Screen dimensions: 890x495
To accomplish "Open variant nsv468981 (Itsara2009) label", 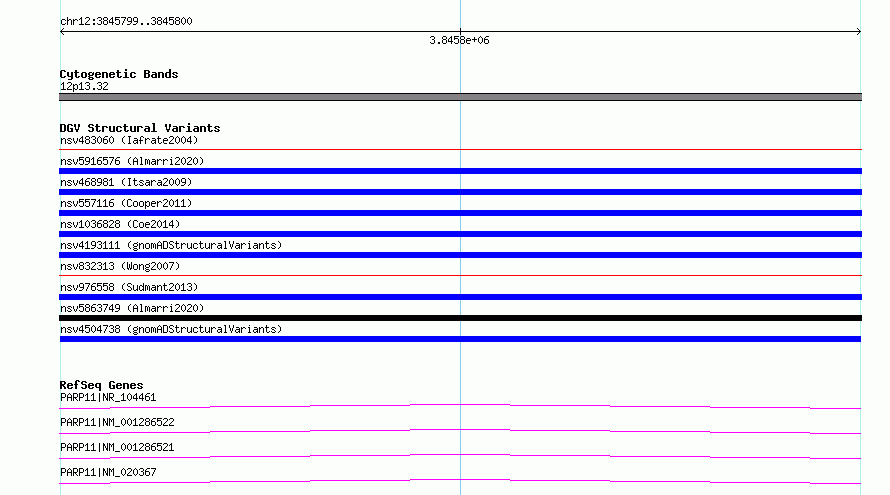I will pos(126,182).
